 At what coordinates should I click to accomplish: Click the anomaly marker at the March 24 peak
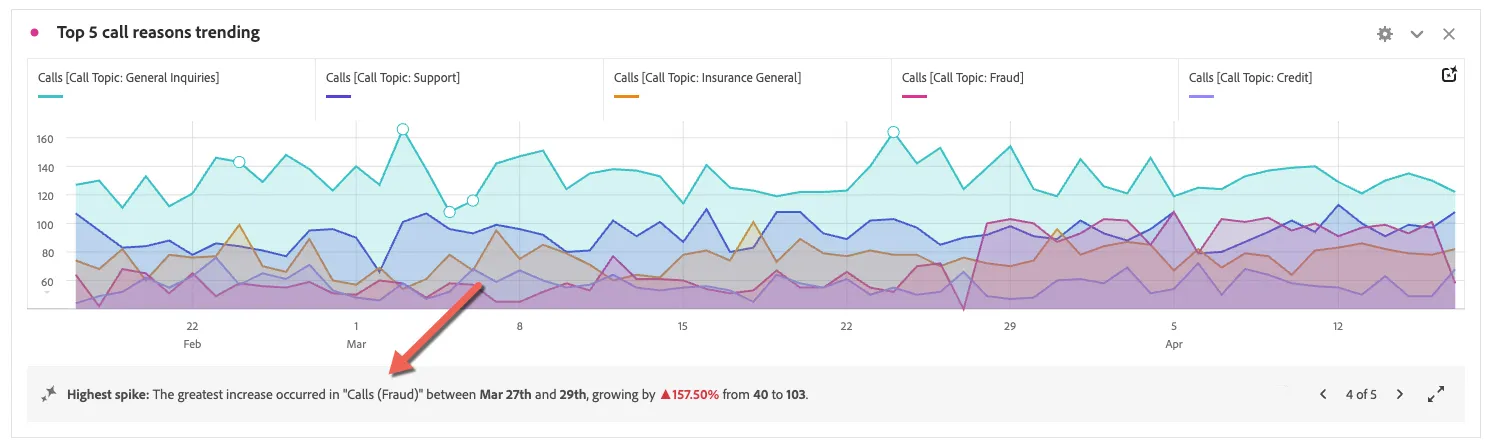(894, 132)
